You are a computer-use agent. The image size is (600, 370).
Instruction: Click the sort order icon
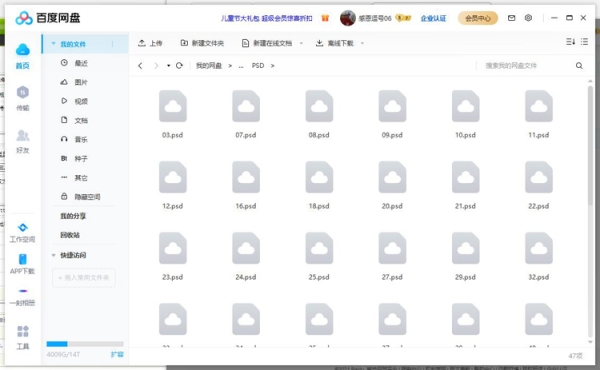point(570,42)
